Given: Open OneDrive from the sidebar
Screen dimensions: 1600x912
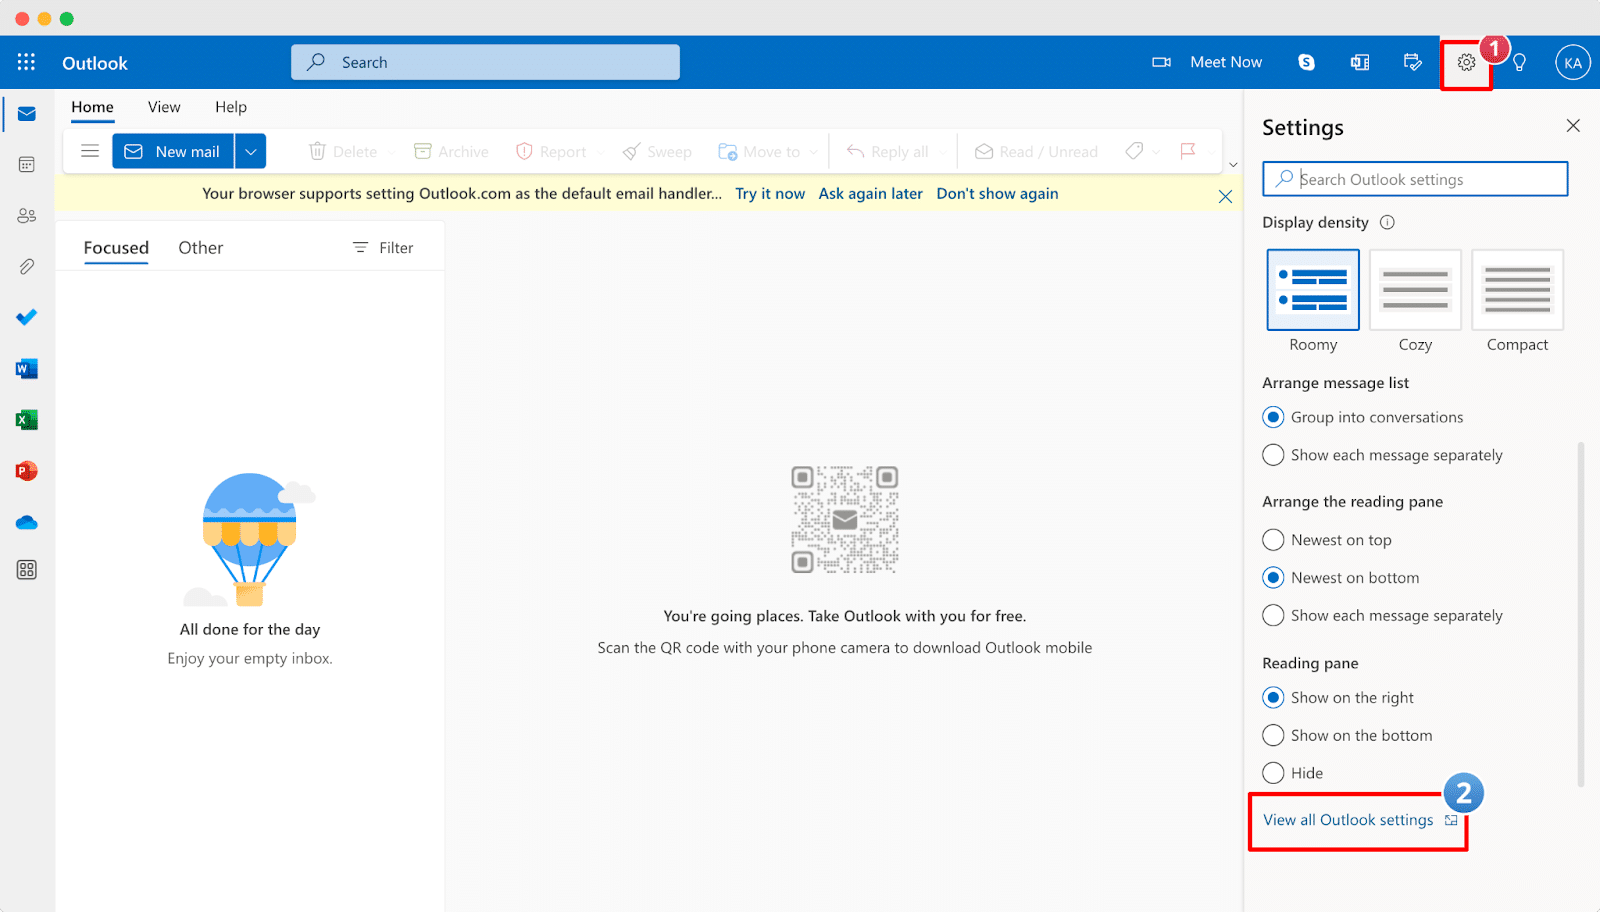Looking at the screenshot, I should click(x=26, y=522).
